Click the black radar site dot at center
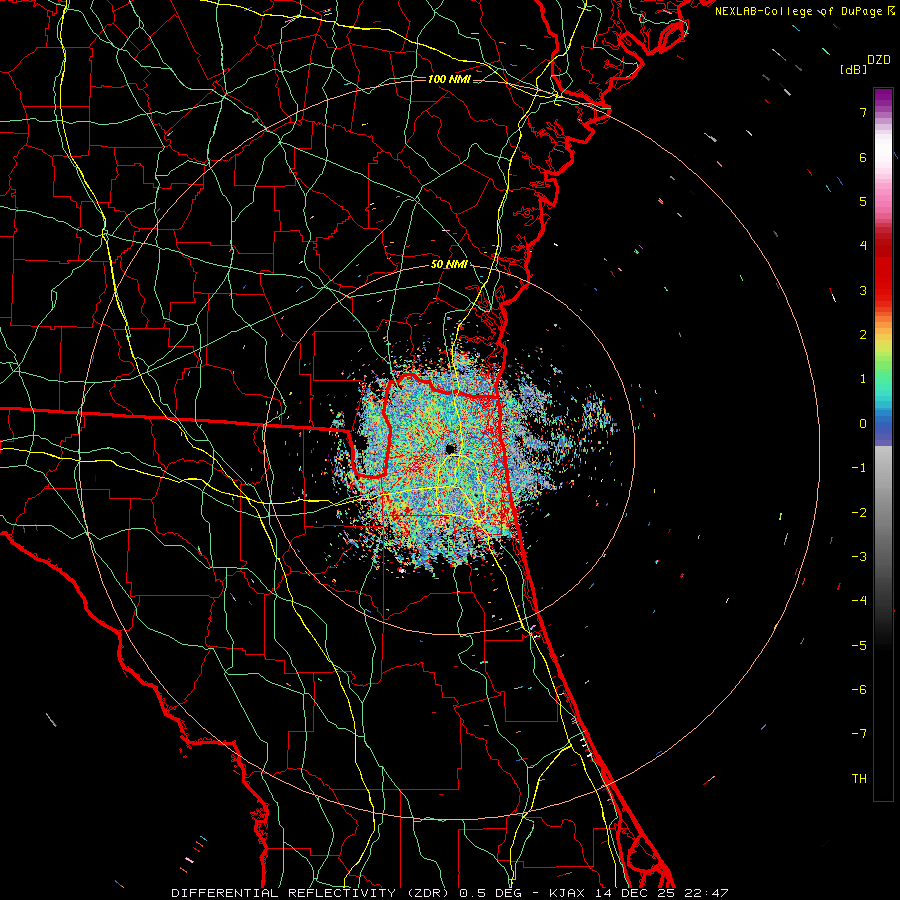The image size is (900, 900). tap(451, 448)
